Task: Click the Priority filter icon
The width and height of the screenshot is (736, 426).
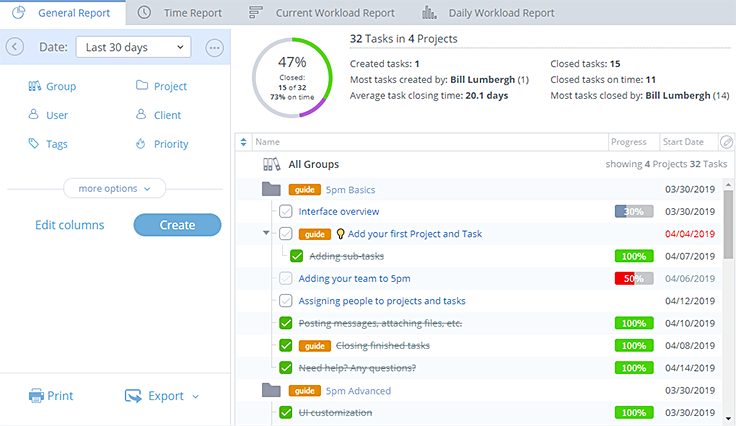Action: (x=142, y=144)
